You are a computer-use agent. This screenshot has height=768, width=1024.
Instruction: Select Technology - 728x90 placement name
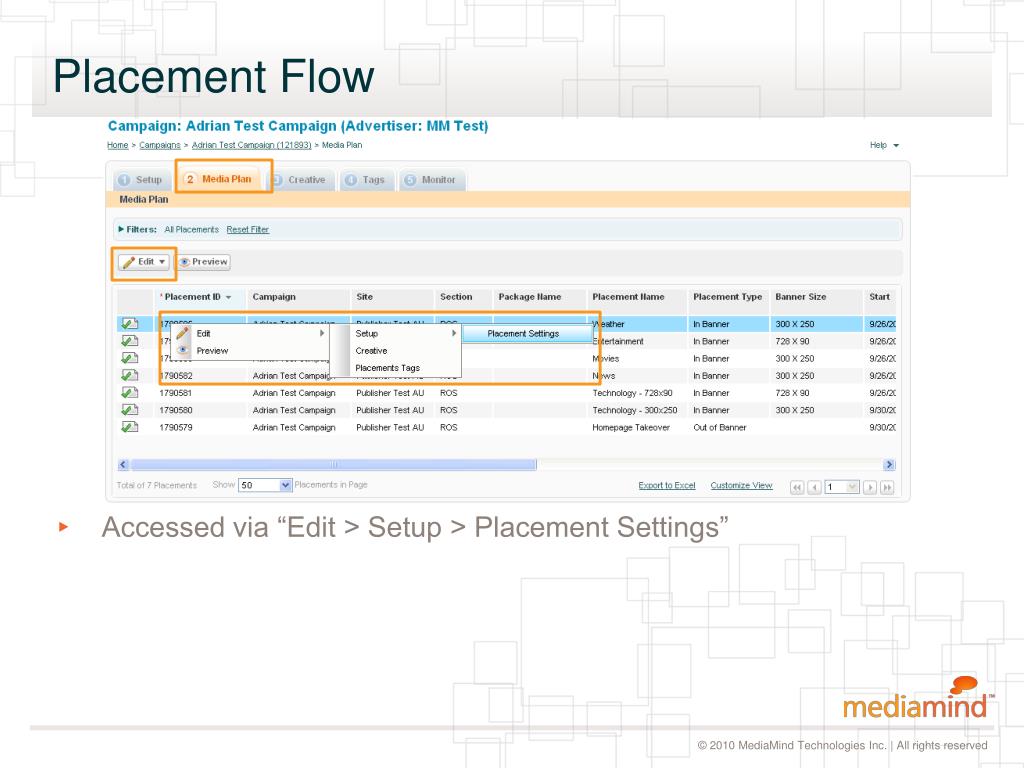(632, 393)
